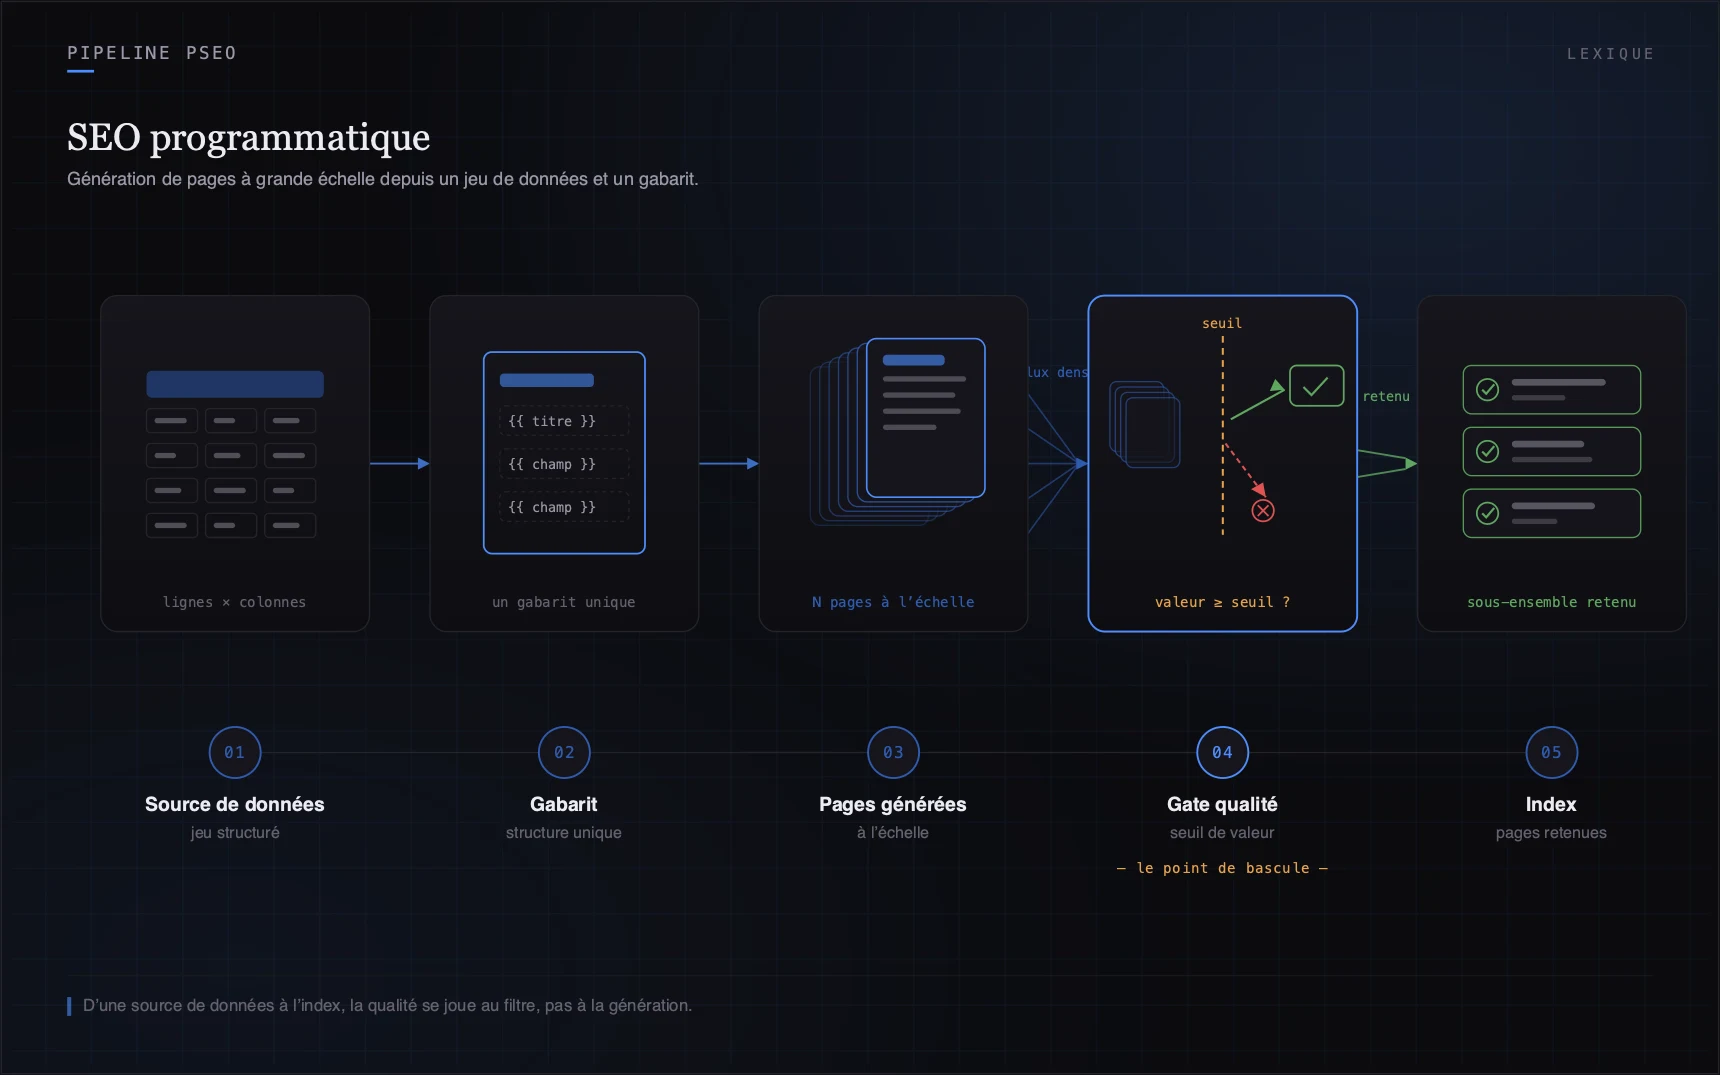
Task: Click third retained page check circle
Action: point(1488,513)
